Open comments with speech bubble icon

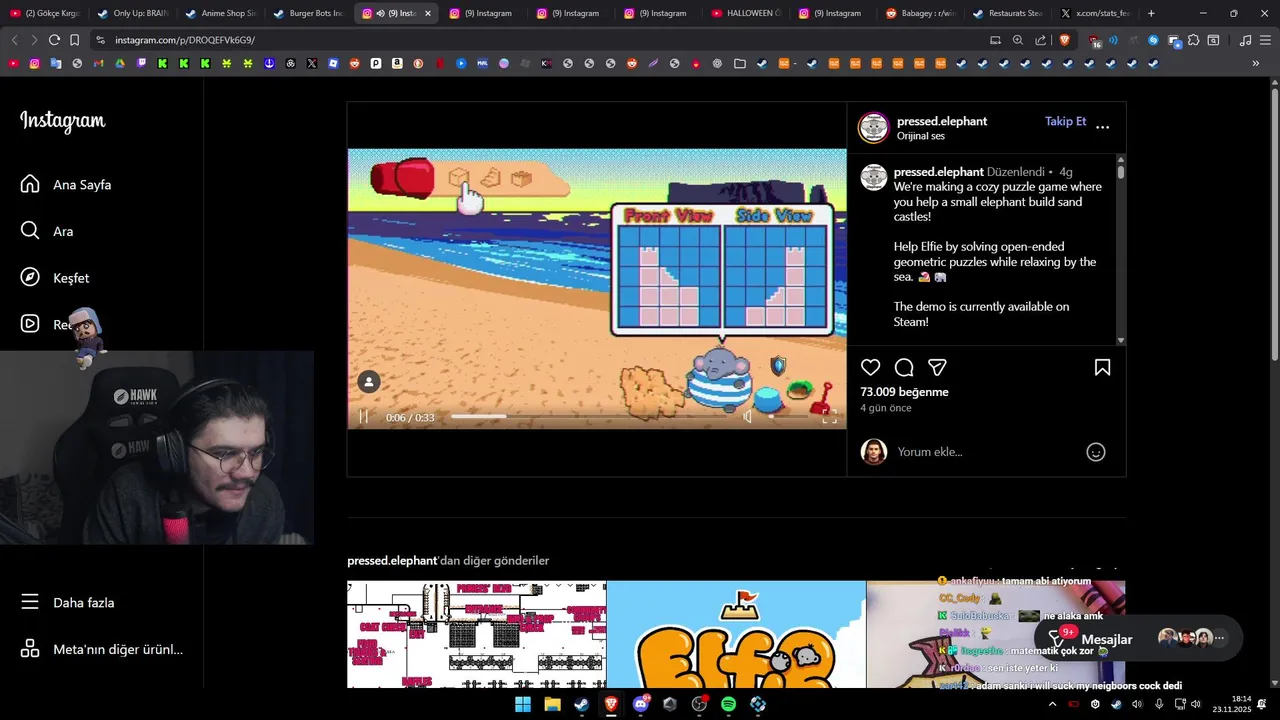tap(904, 367)
